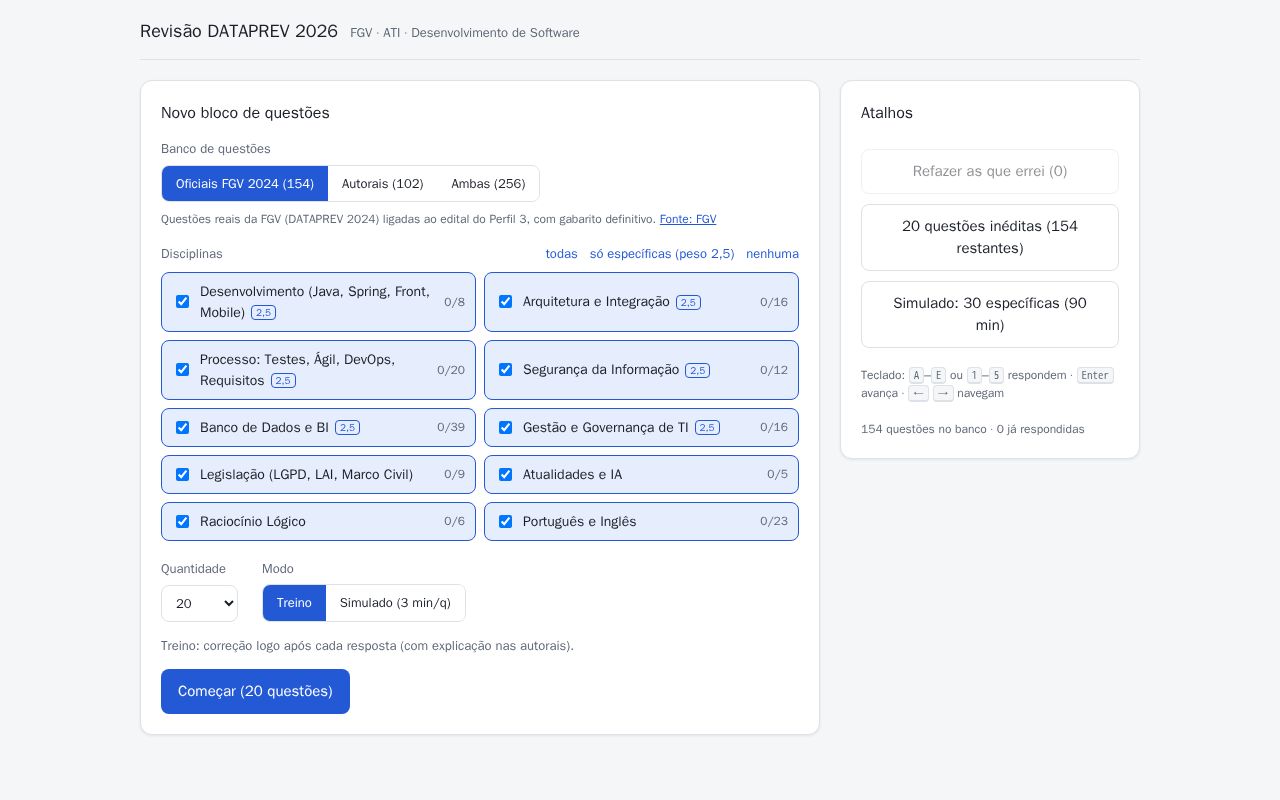The image size is (1280, 800).
Task: Click Refazer as que errei (0) shortcut
Action: click(x=990, y=171)
